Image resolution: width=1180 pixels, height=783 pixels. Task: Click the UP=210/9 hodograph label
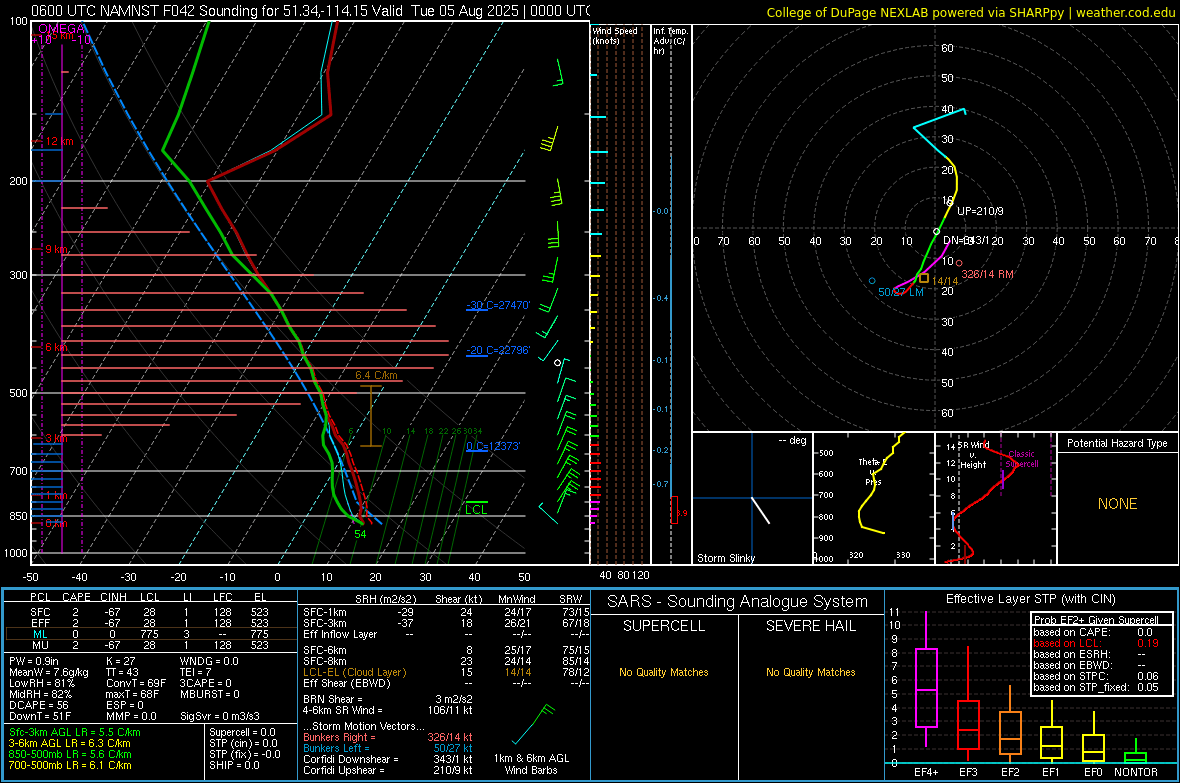(980, 211)
